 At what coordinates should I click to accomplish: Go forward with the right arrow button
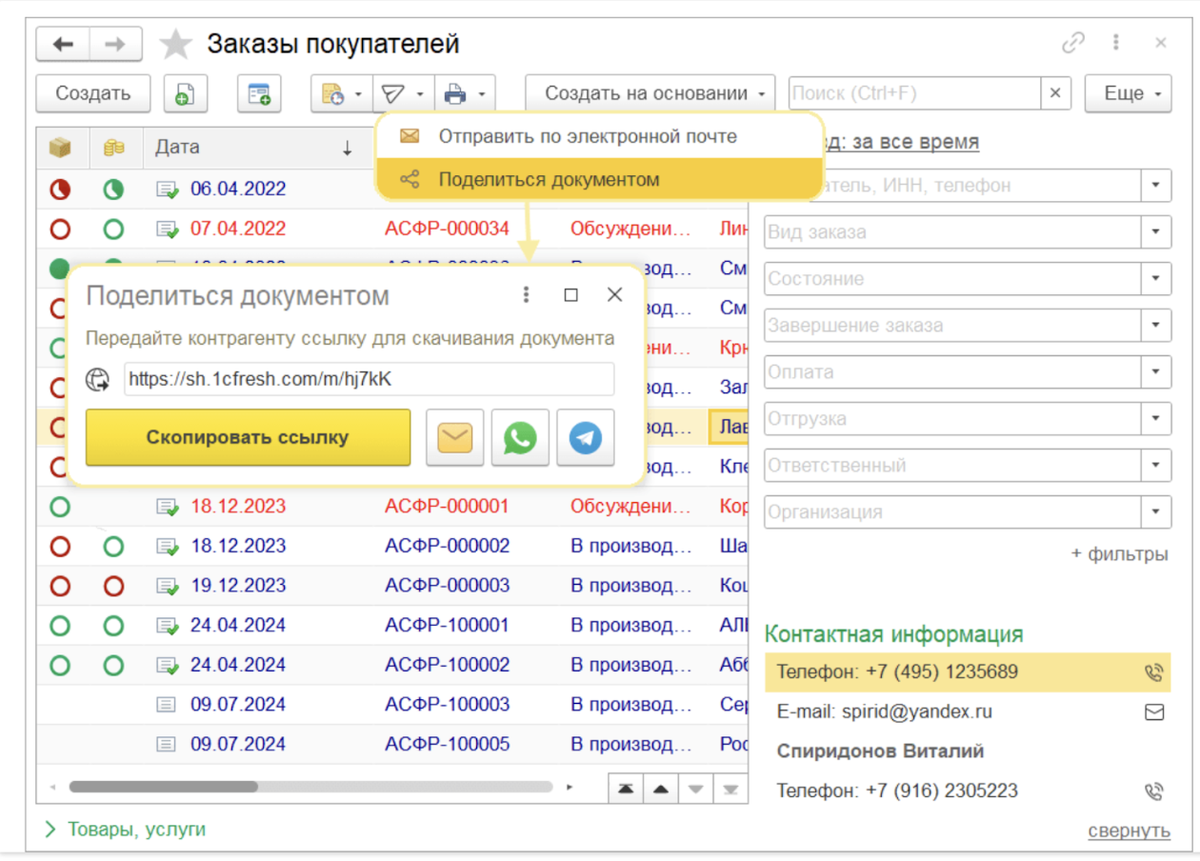pos(116,44)
